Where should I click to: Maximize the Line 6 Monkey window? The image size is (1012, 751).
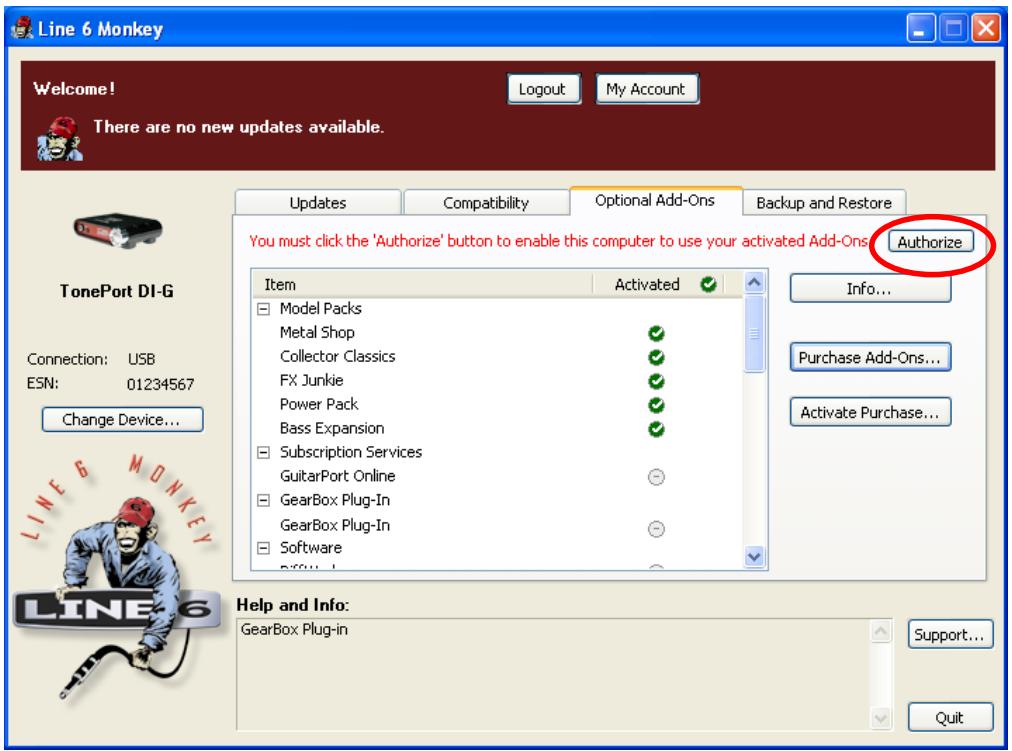953,28
